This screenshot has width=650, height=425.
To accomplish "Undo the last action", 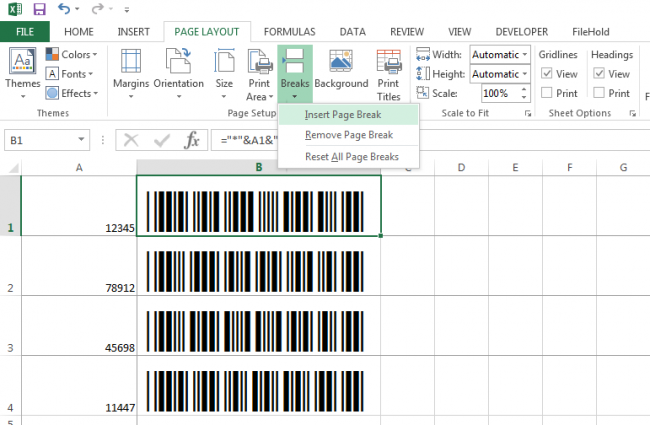I will tap(63, 8).
